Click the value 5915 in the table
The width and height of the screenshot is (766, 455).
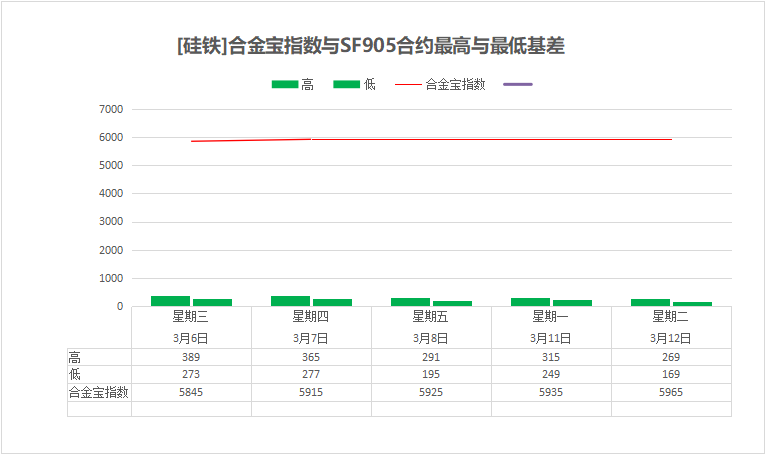[x=311, y=392]
